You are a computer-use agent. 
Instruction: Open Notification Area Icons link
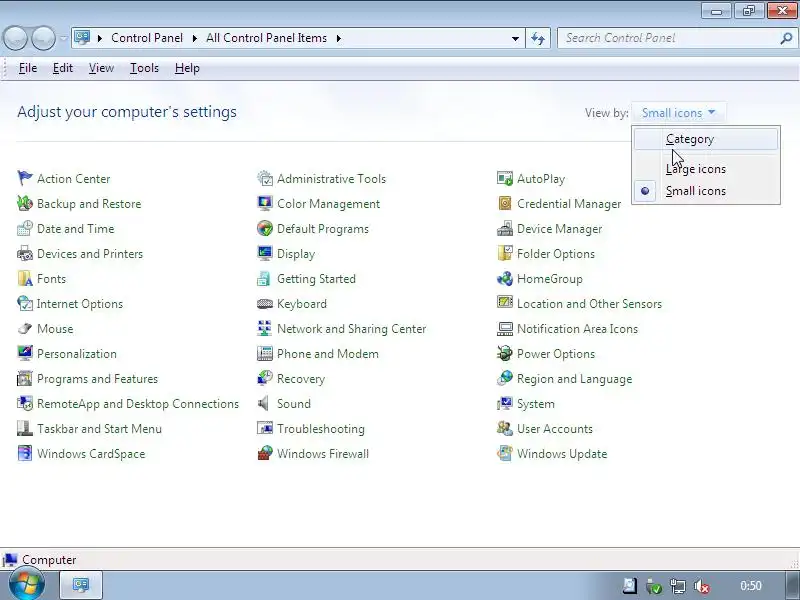coord(577,329)
